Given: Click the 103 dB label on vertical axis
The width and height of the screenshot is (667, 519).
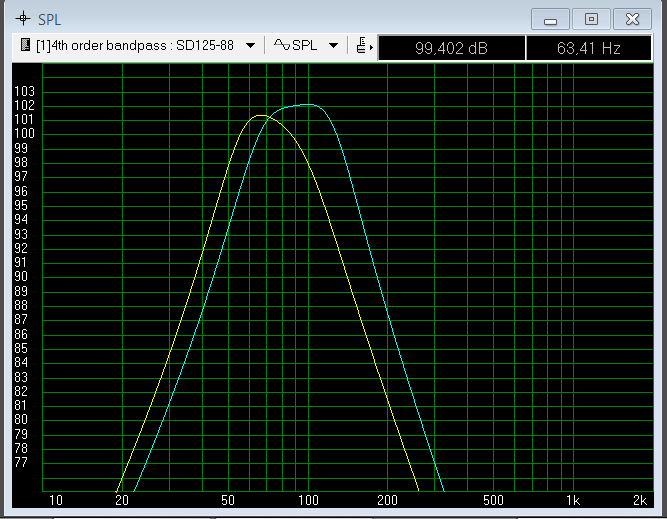Looking at the screenshot, I should 24,91.
